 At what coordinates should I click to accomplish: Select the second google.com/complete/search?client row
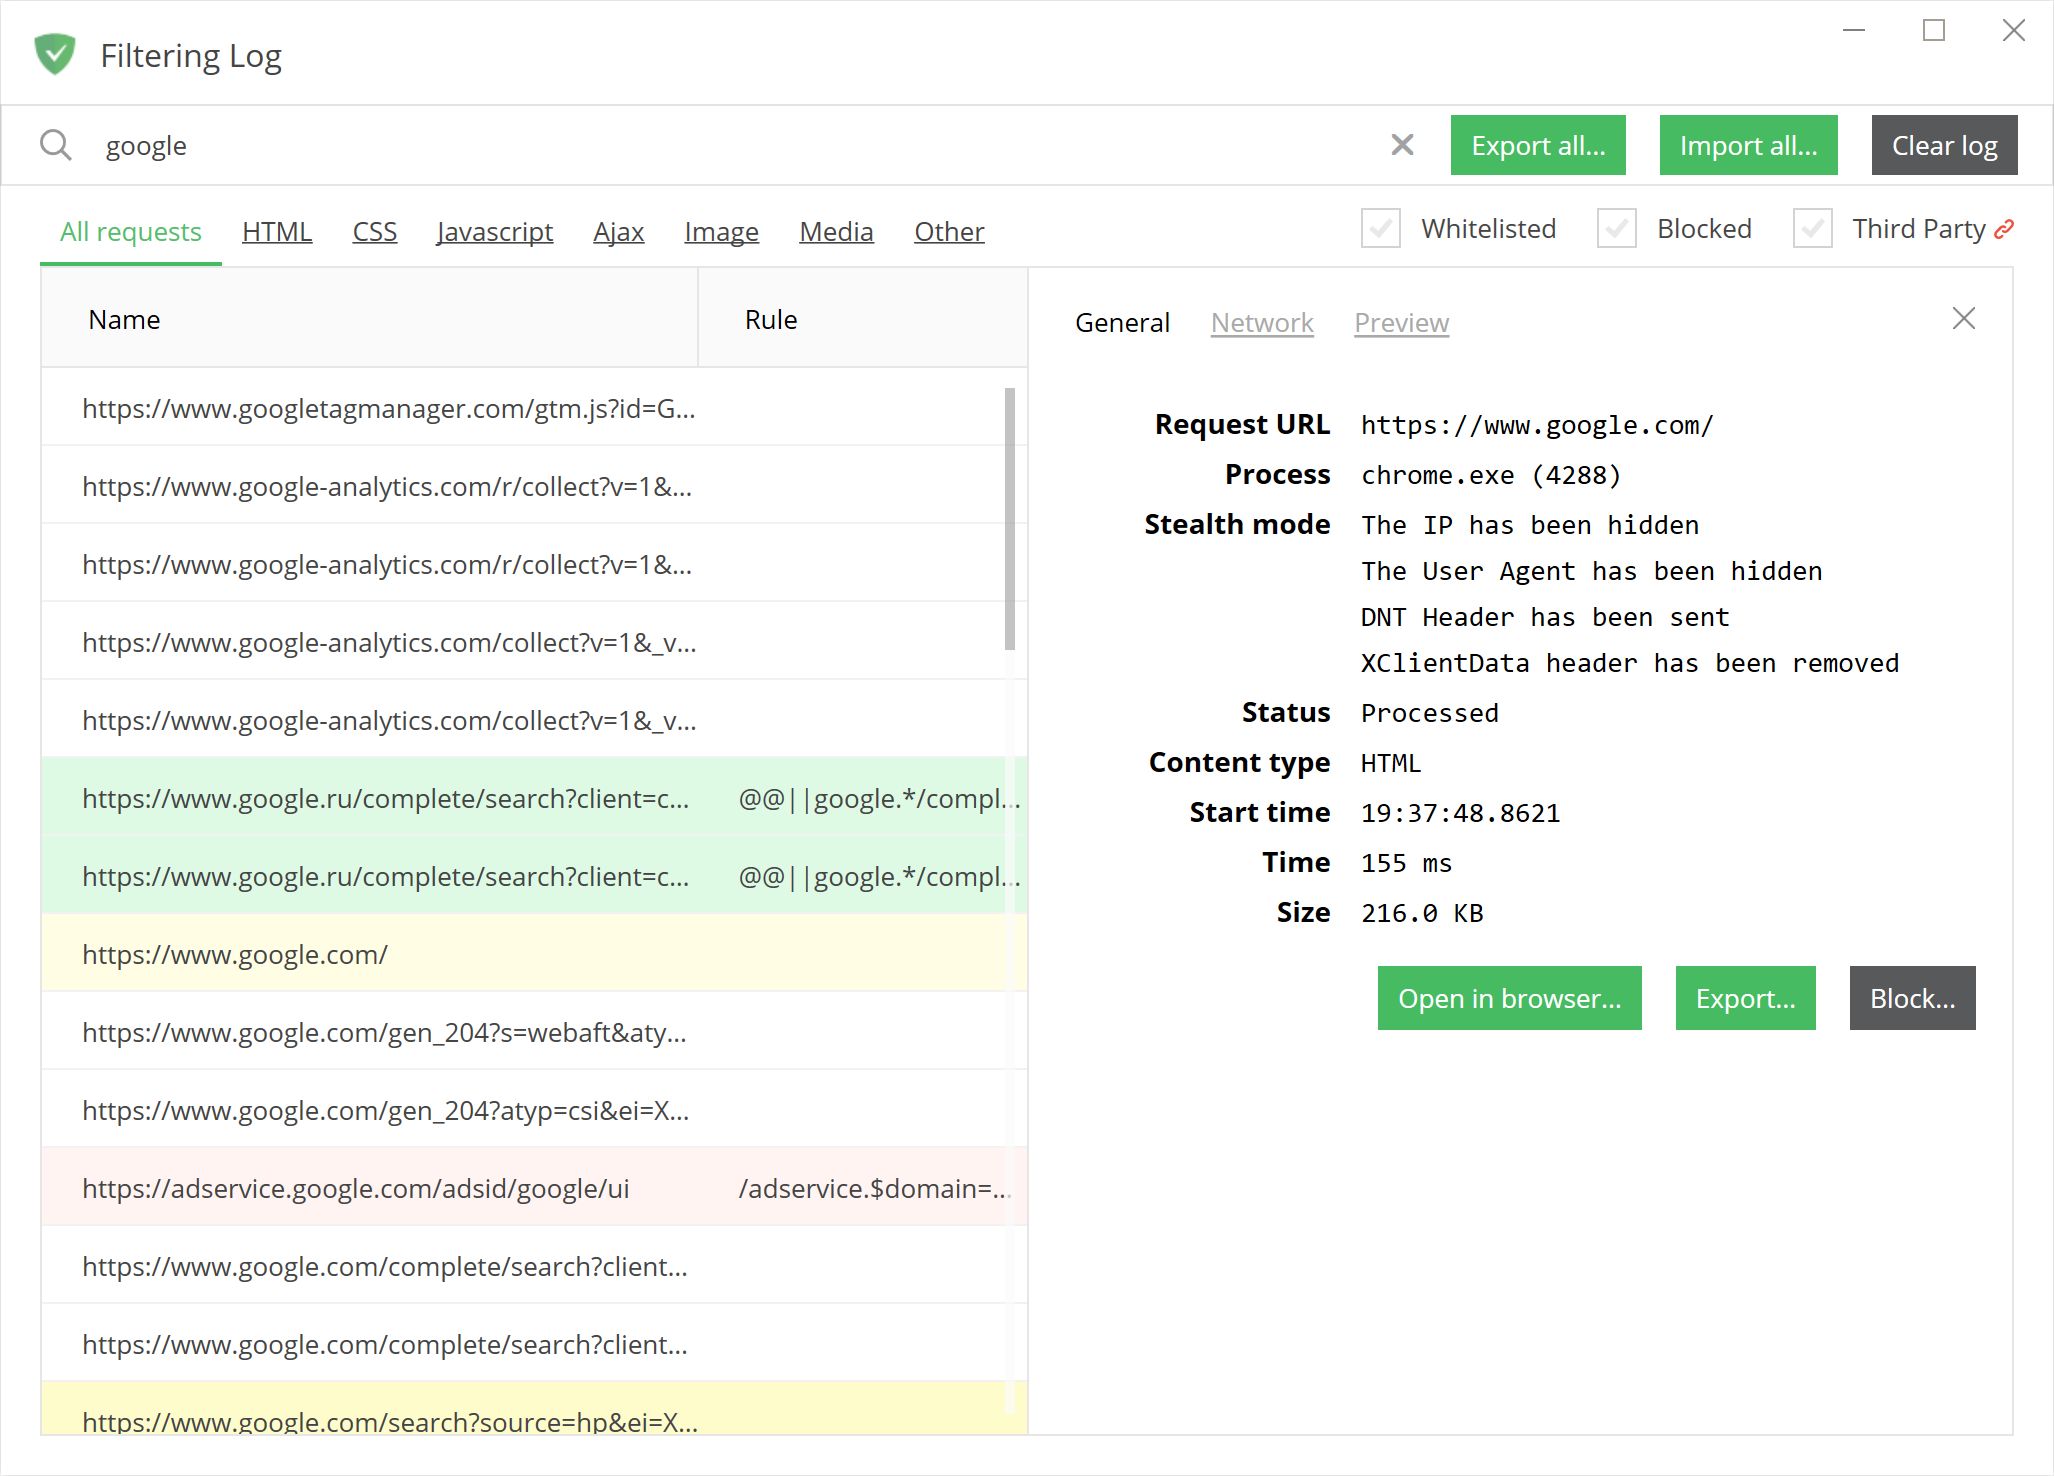pyautogui.click(x=534, y=1344)
